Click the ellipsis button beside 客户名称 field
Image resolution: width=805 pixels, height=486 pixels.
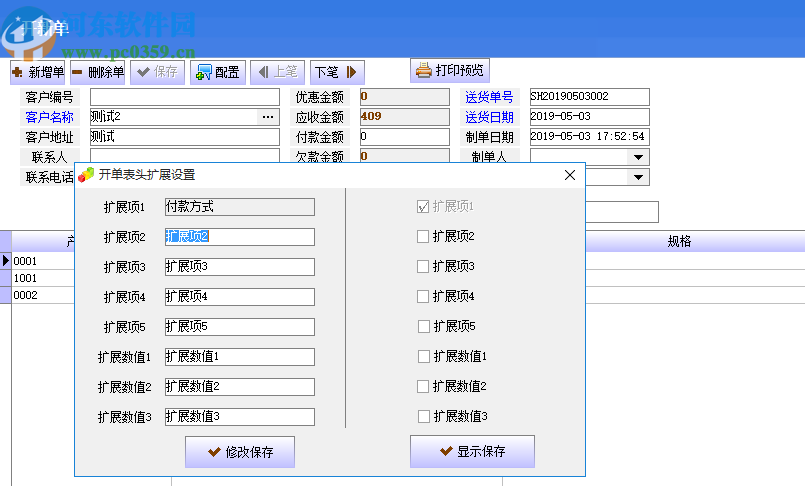[x=267, y=117]
